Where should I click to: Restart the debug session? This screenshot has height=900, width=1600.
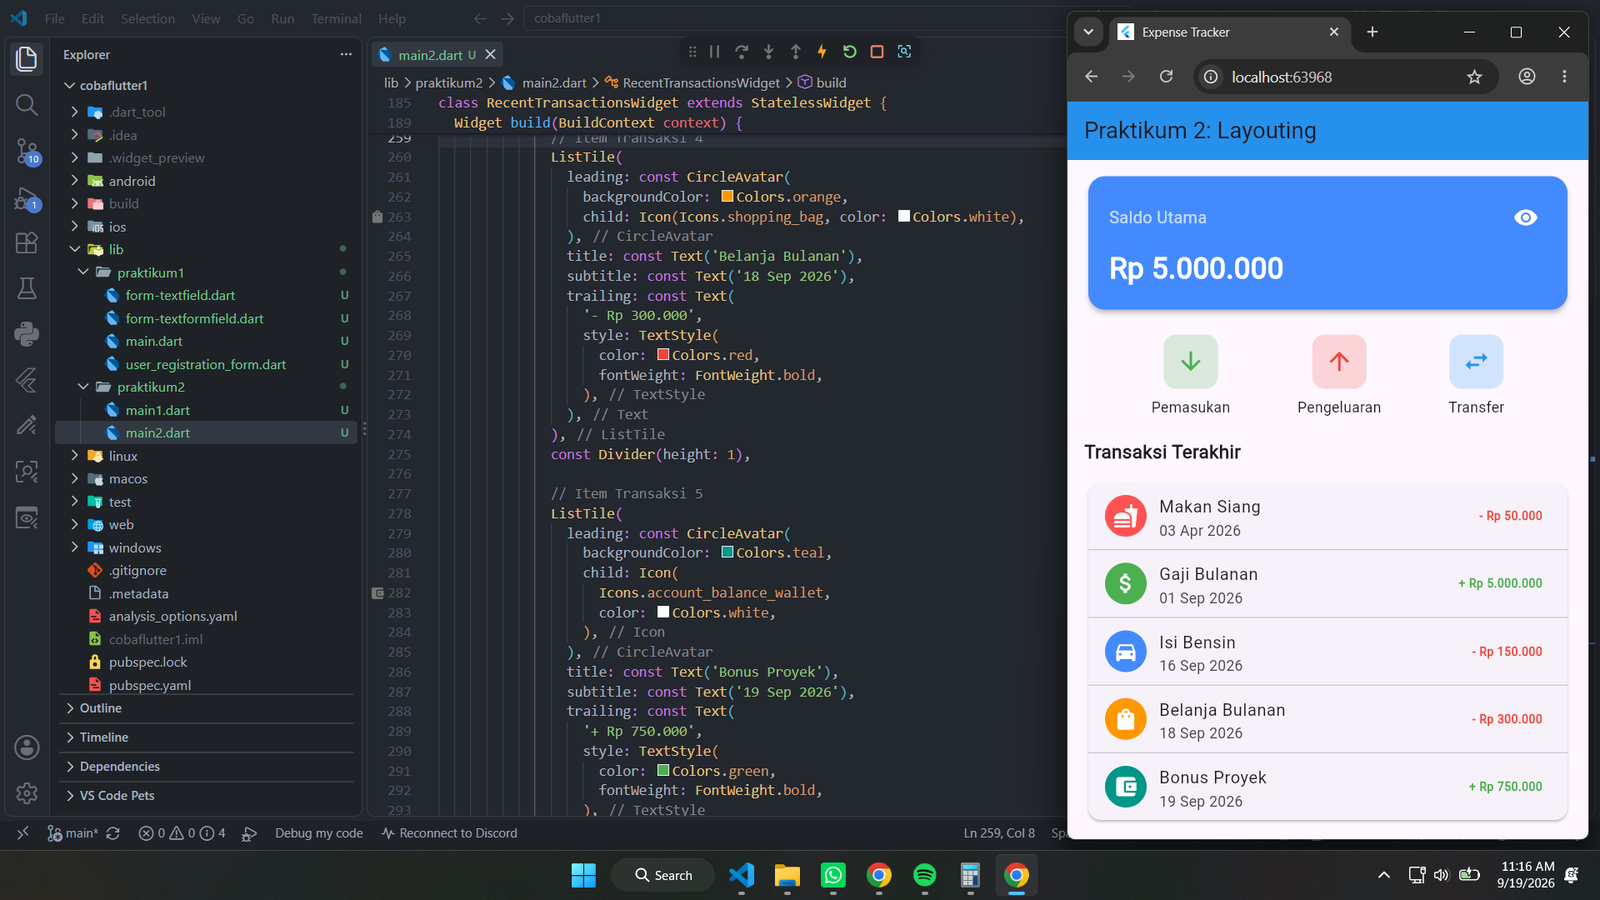pyautogui.click(x=849, y=52)
